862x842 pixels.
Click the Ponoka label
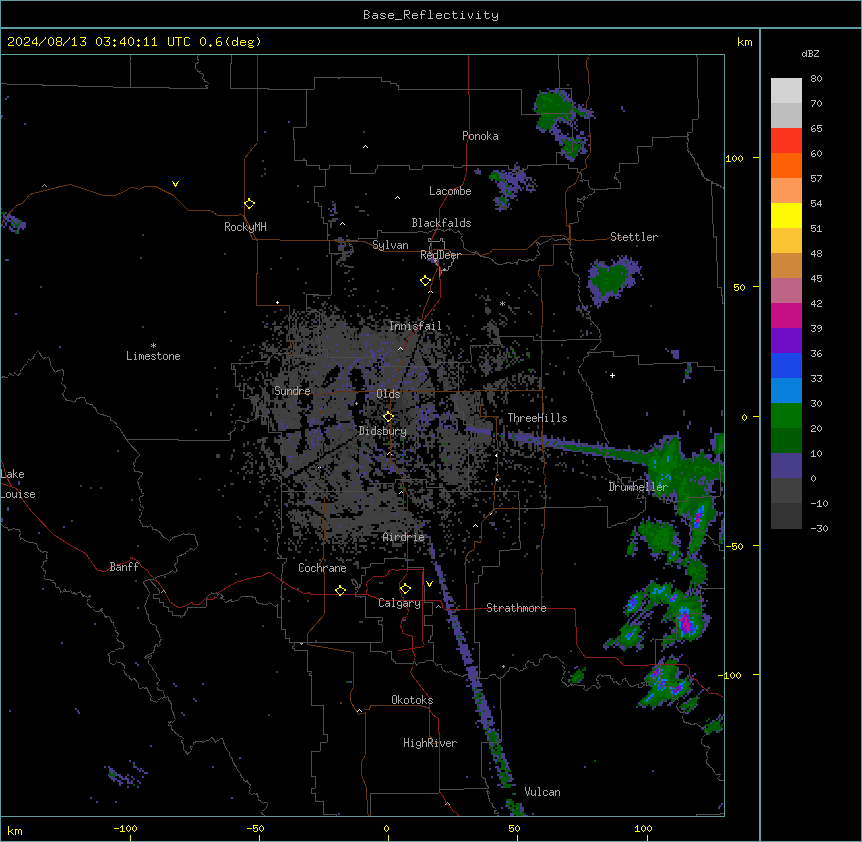[480, 136]
